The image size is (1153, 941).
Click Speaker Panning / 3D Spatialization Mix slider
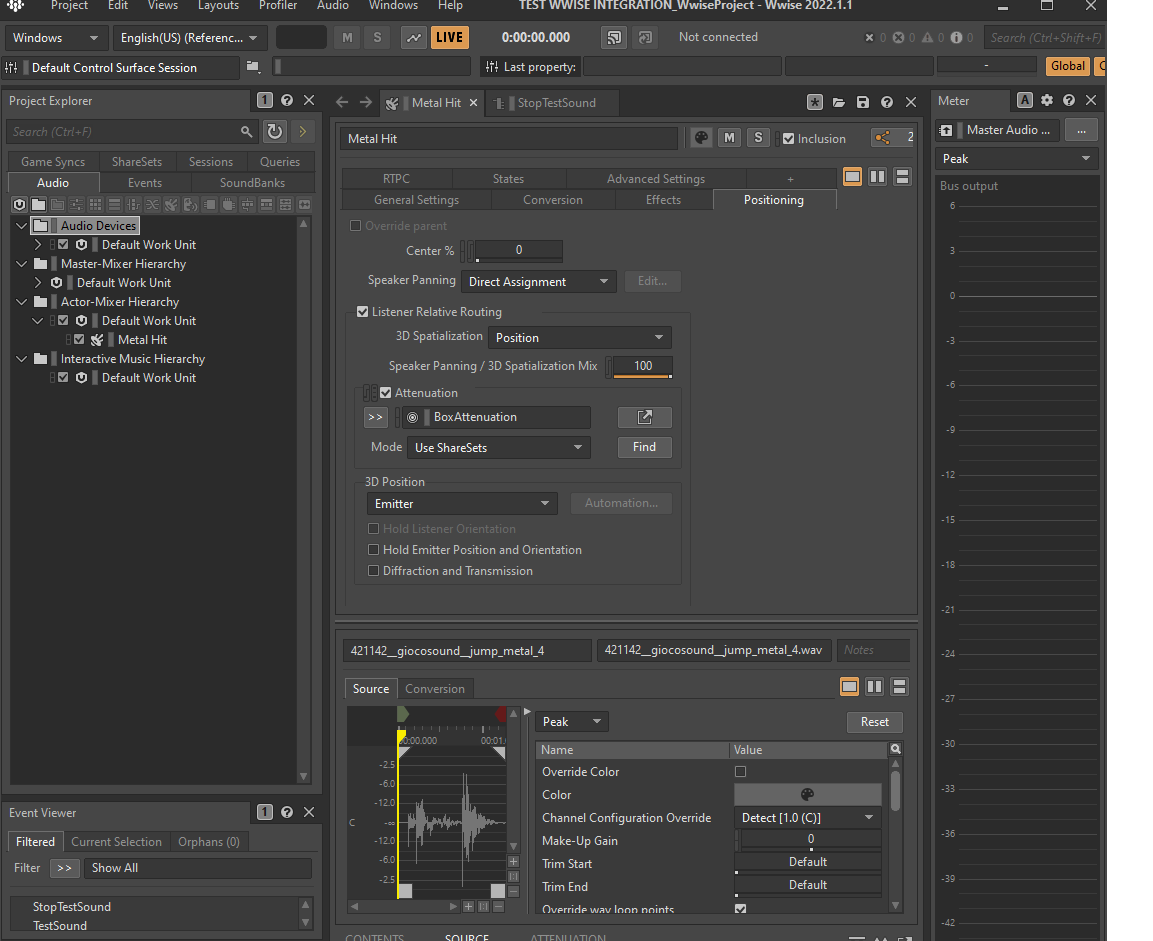(x=643, y=366)
